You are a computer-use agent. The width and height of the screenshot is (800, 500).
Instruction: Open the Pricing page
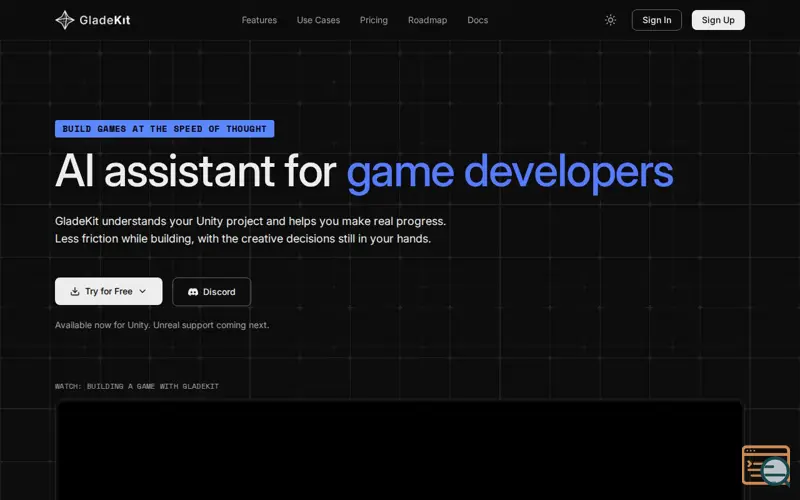tap(373, 20)
